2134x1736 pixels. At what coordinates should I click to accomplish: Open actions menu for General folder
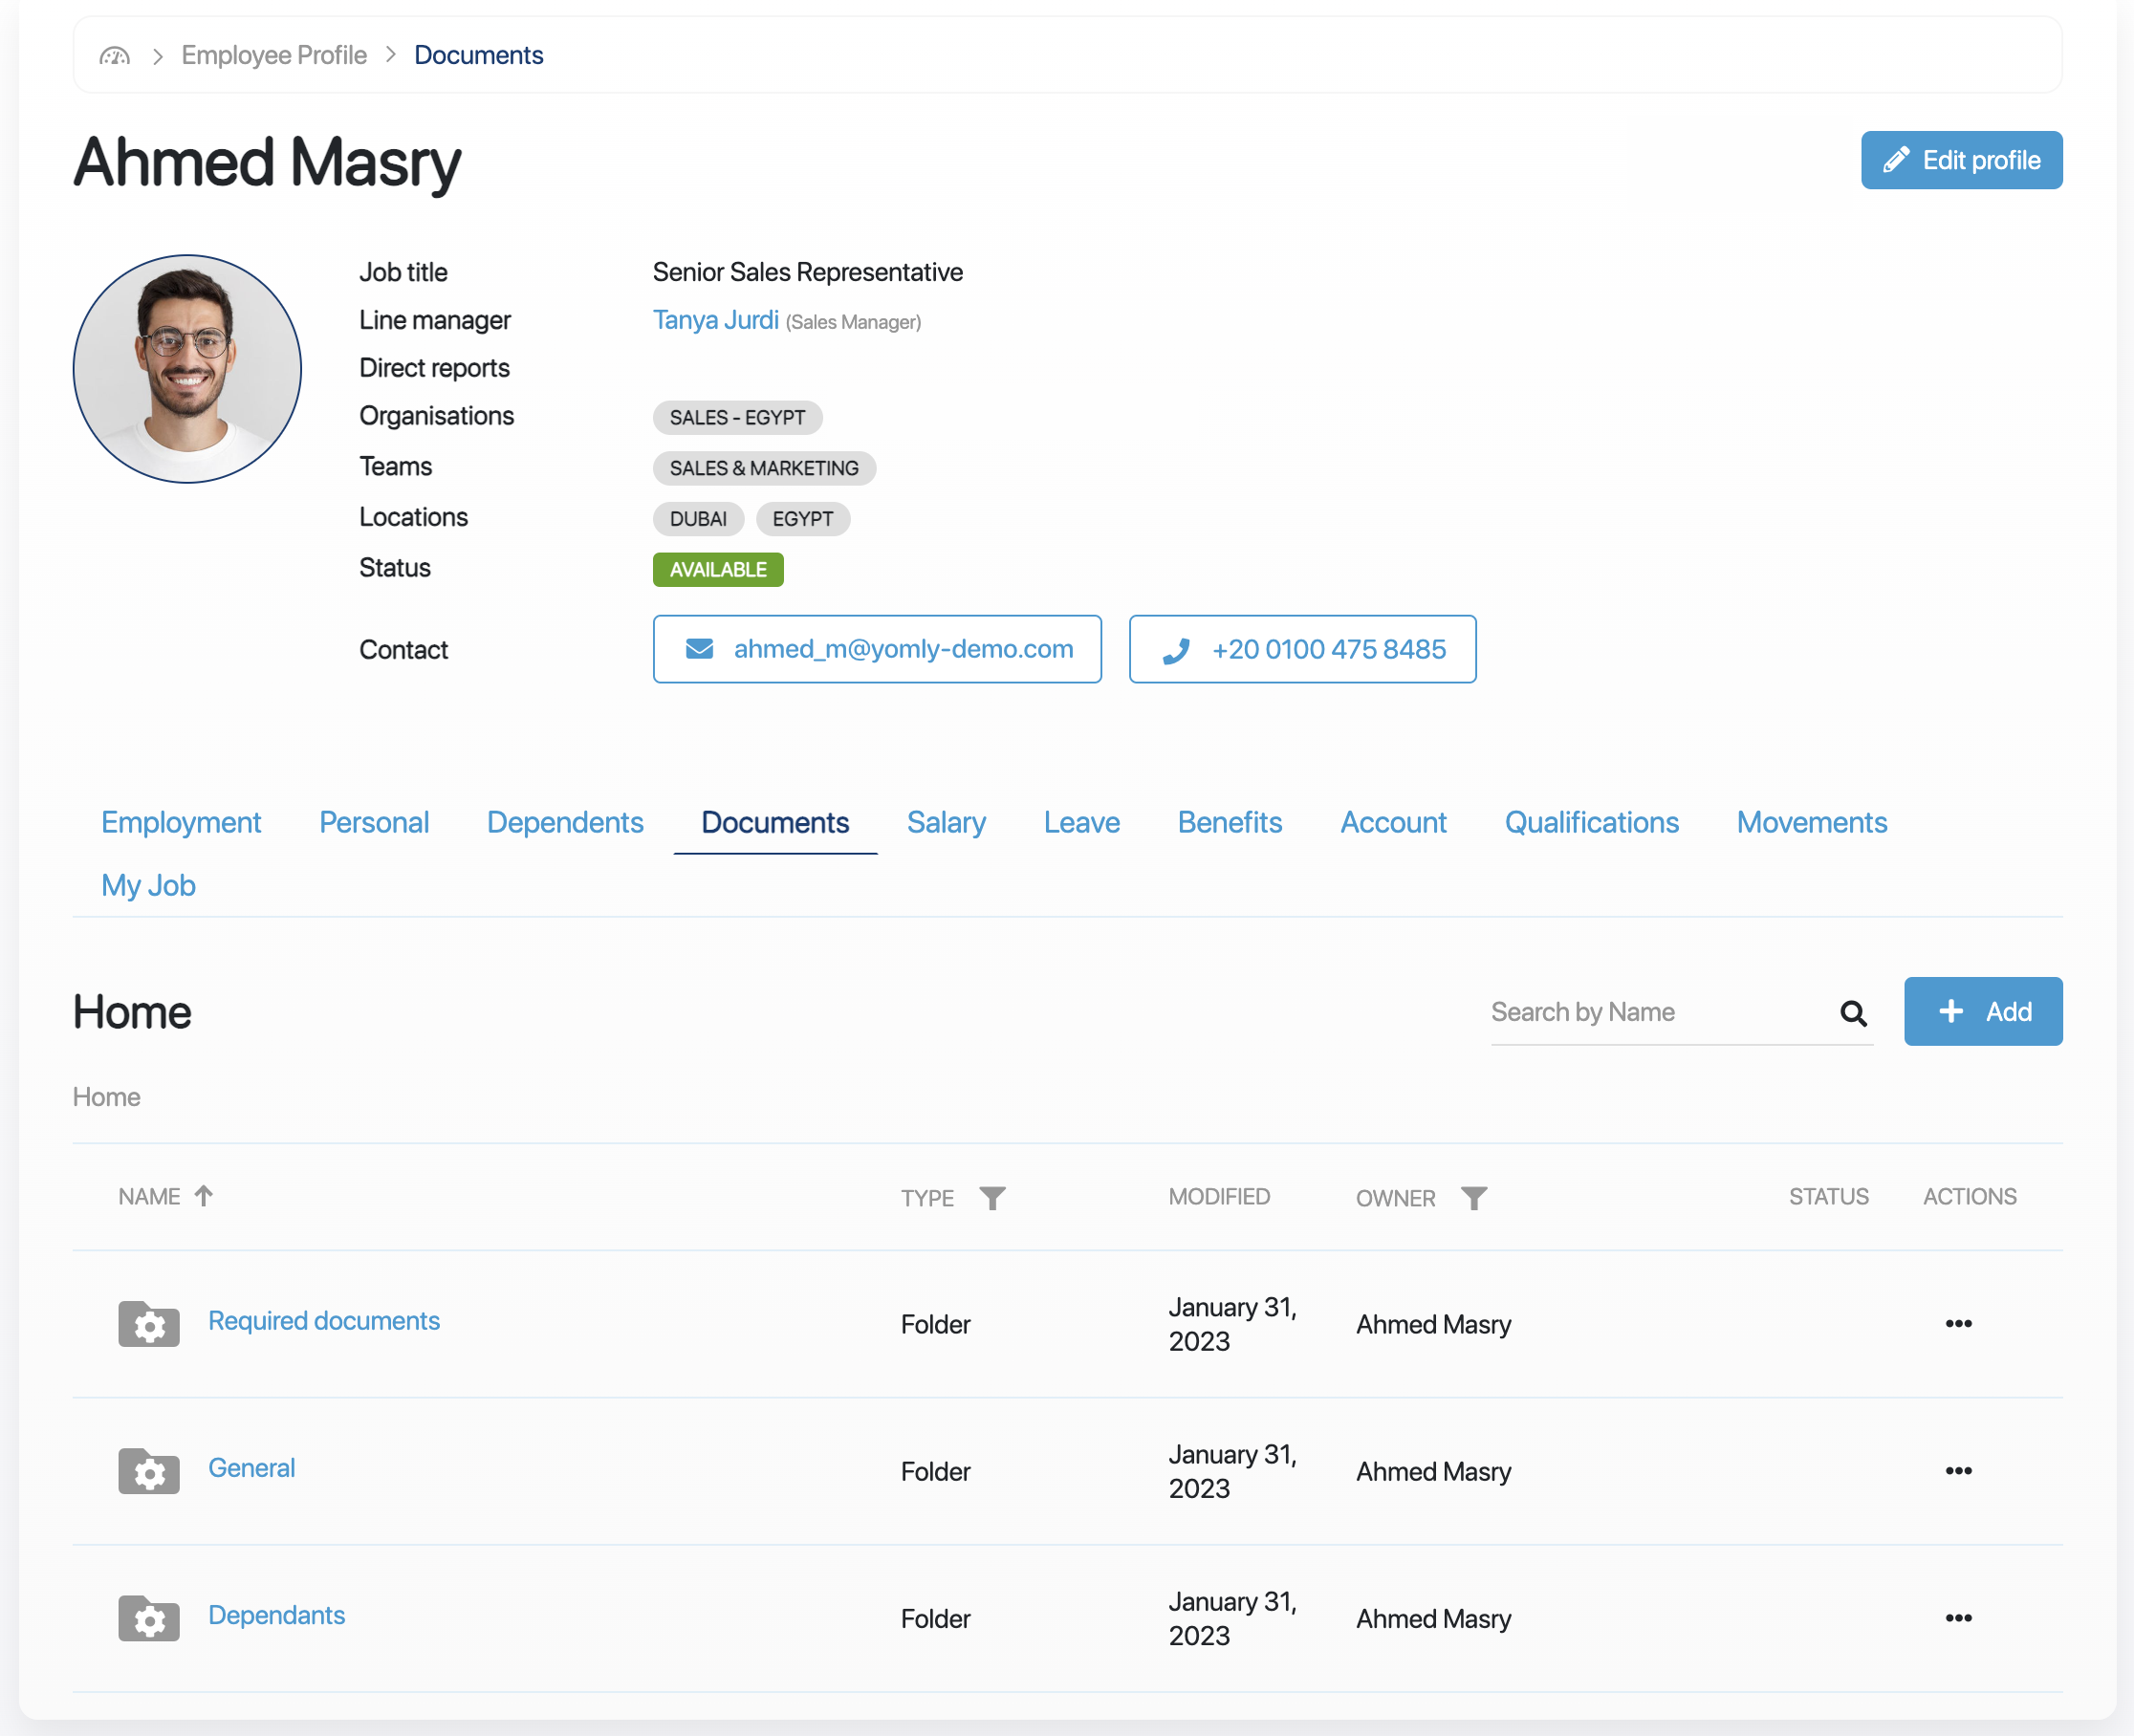coord(1957,1470)
